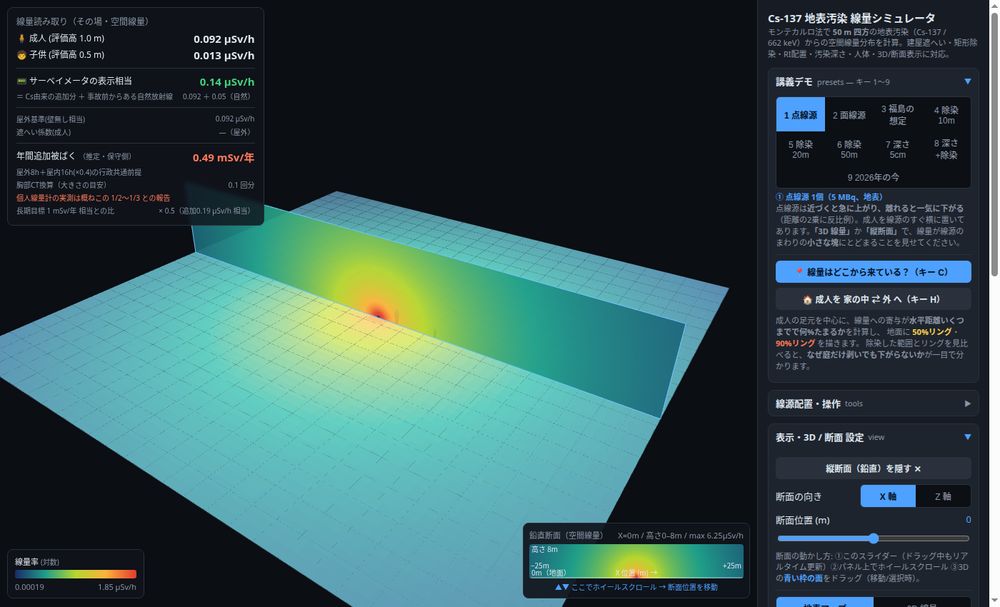Click the child face icon beside 子供

(21, 55)
